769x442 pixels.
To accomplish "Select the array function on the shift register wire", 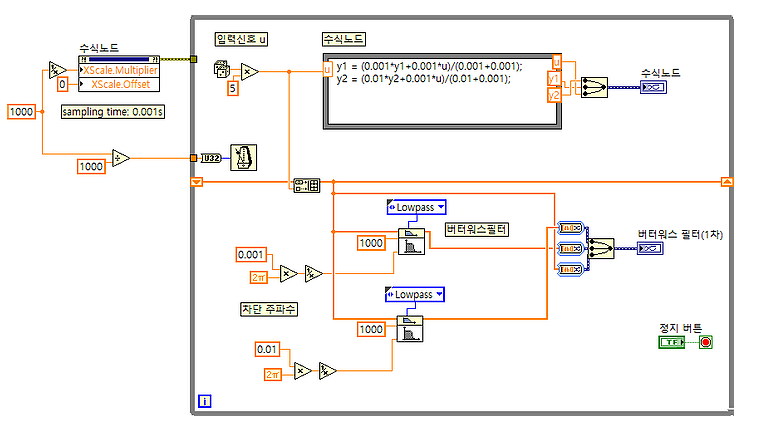I will (307, 185).
